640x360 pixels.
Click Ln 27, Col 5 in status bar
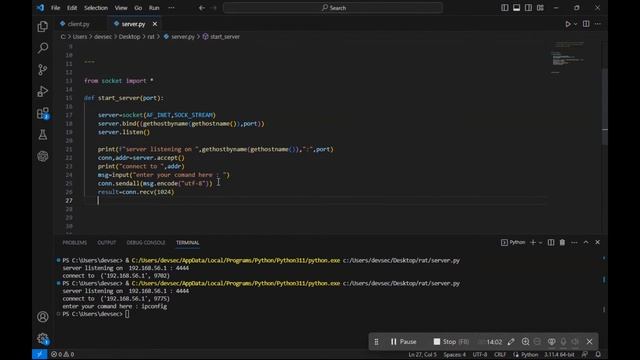[422, 354]
